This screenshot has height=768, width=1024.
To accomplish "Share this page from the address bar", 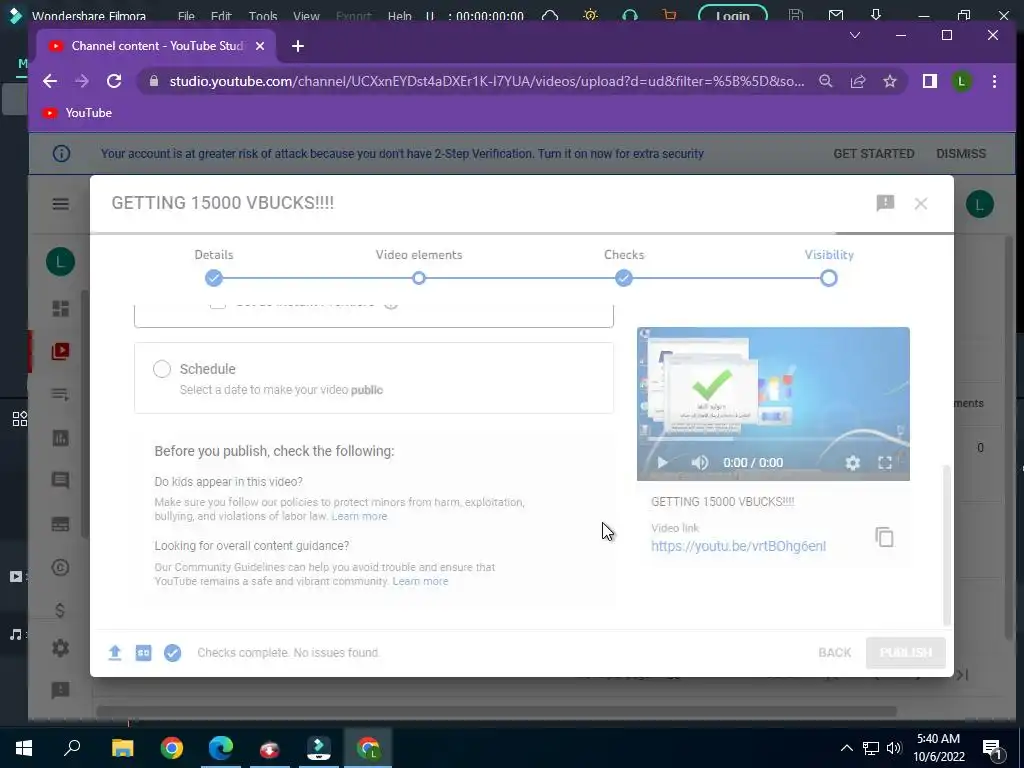I will [857, 81].
